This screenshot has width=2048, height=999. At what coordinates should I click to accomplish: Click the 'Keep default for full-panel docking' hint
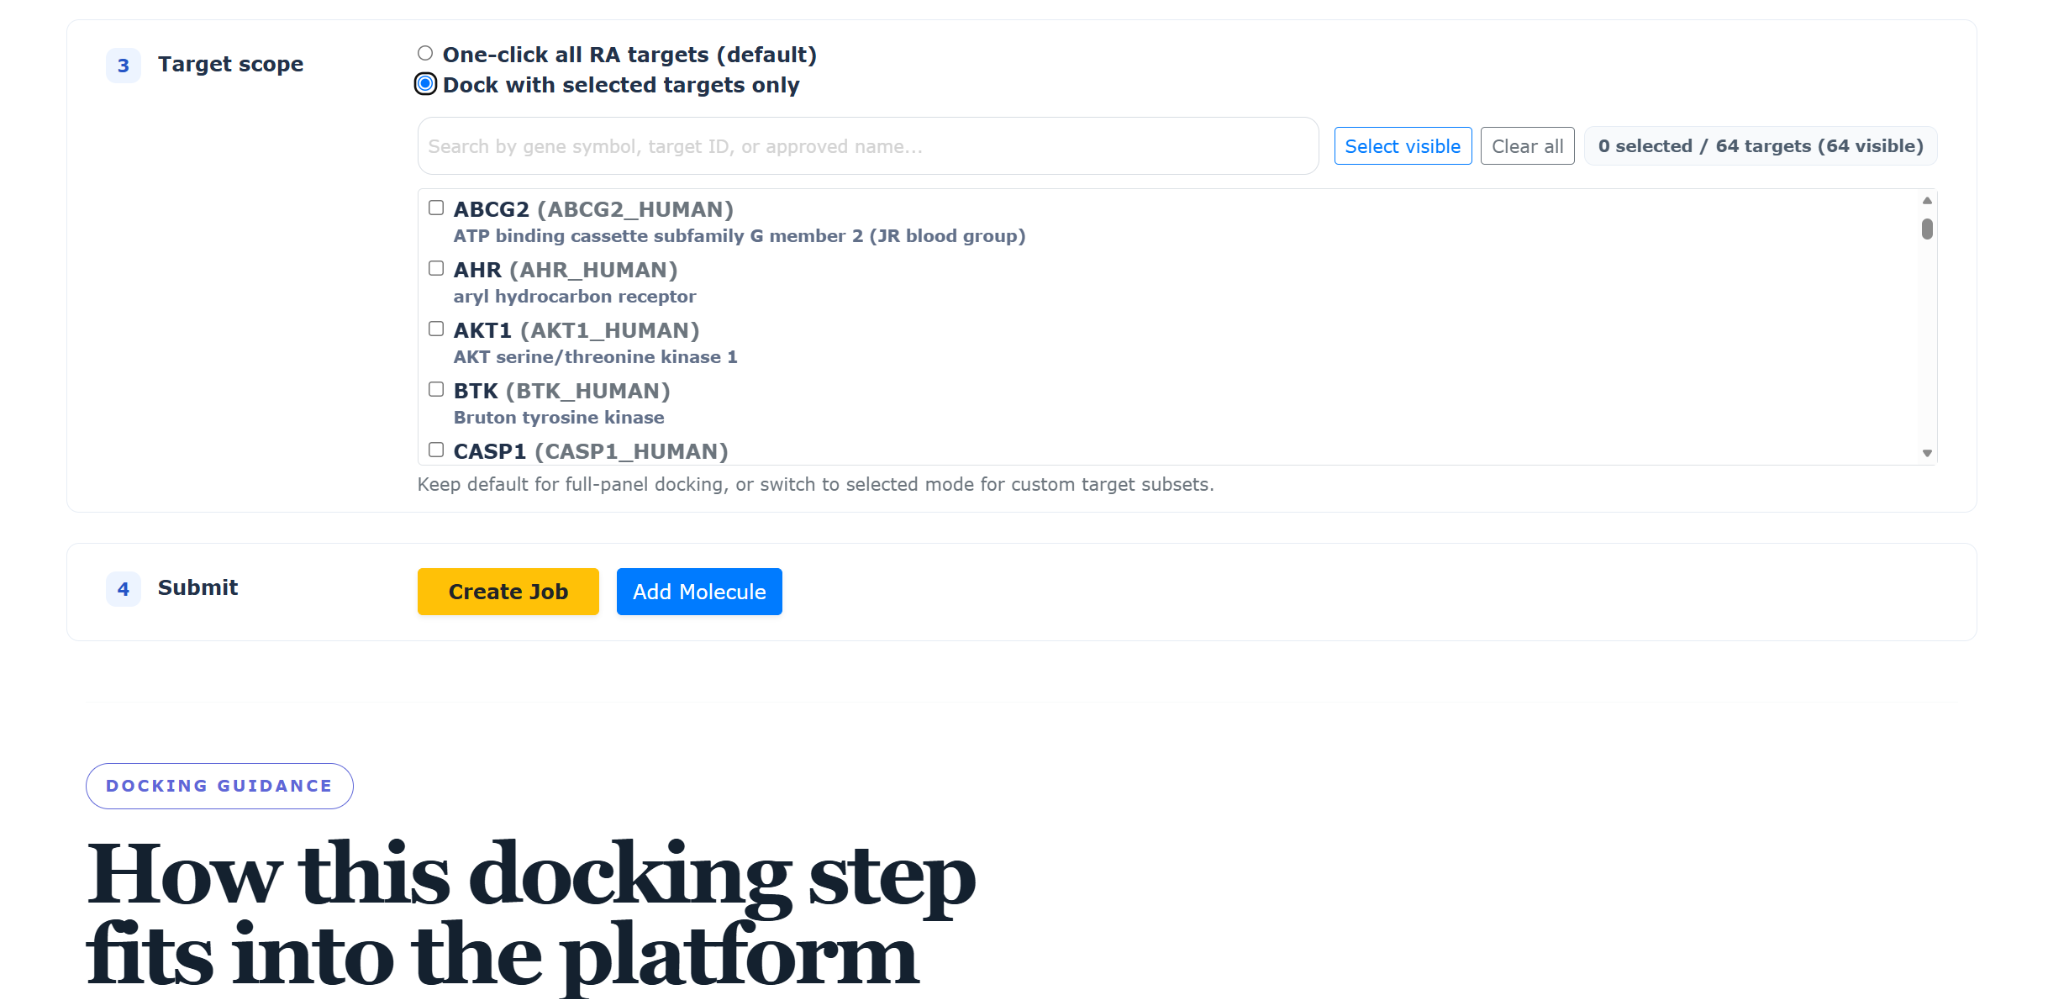click(816, 485)
